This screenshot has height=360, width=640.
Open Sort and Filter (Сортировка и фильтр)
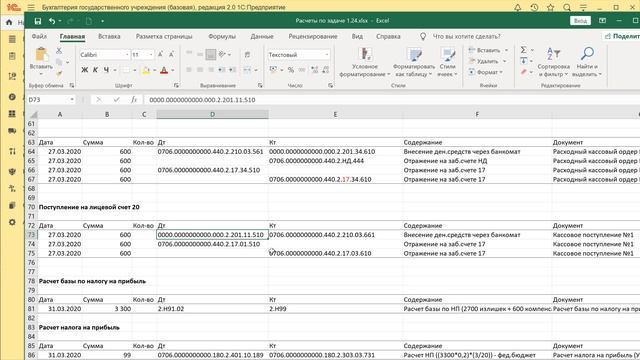553,62
